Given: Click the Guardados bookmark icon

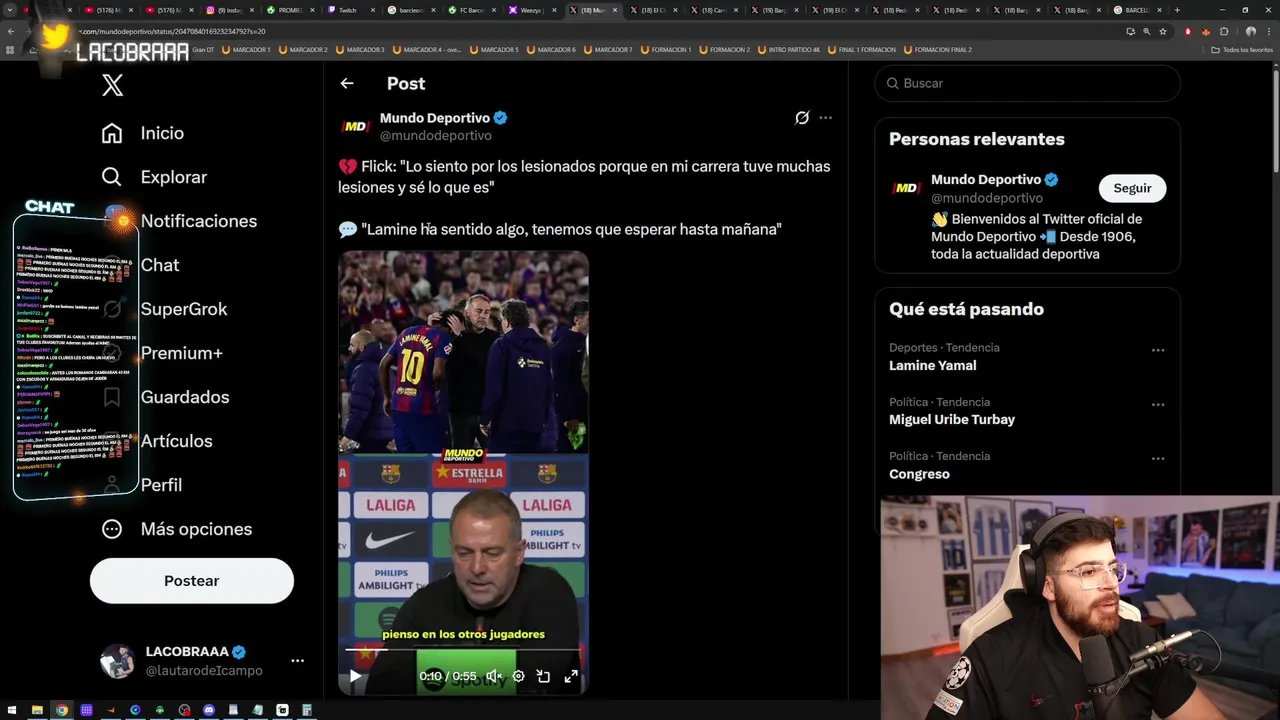Looking at the screenshot, I should [112, 397].
